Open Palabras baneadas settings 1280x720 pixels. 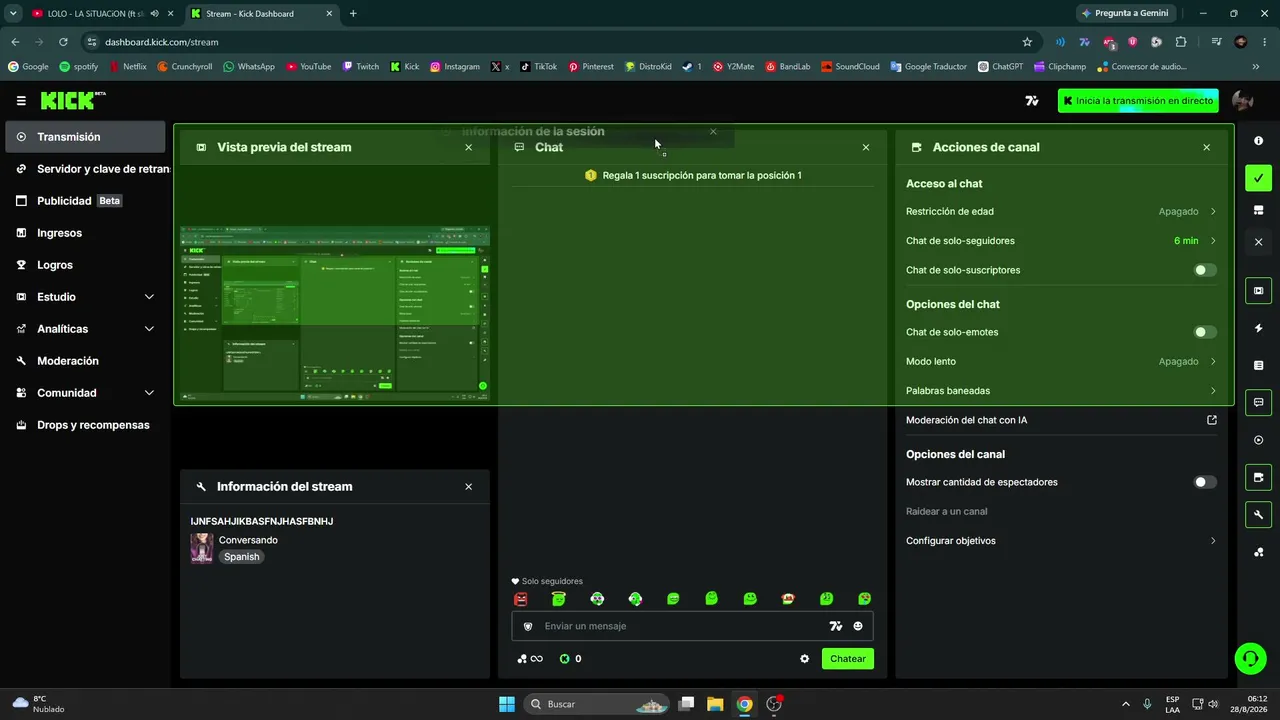pos(1061,391)
